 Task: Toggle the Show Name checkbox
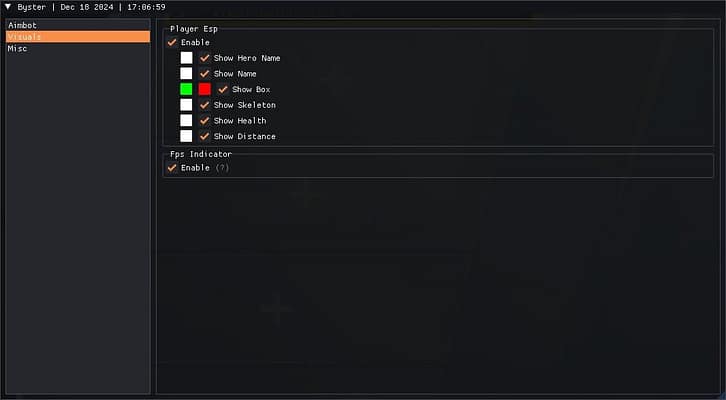(205, 74)
